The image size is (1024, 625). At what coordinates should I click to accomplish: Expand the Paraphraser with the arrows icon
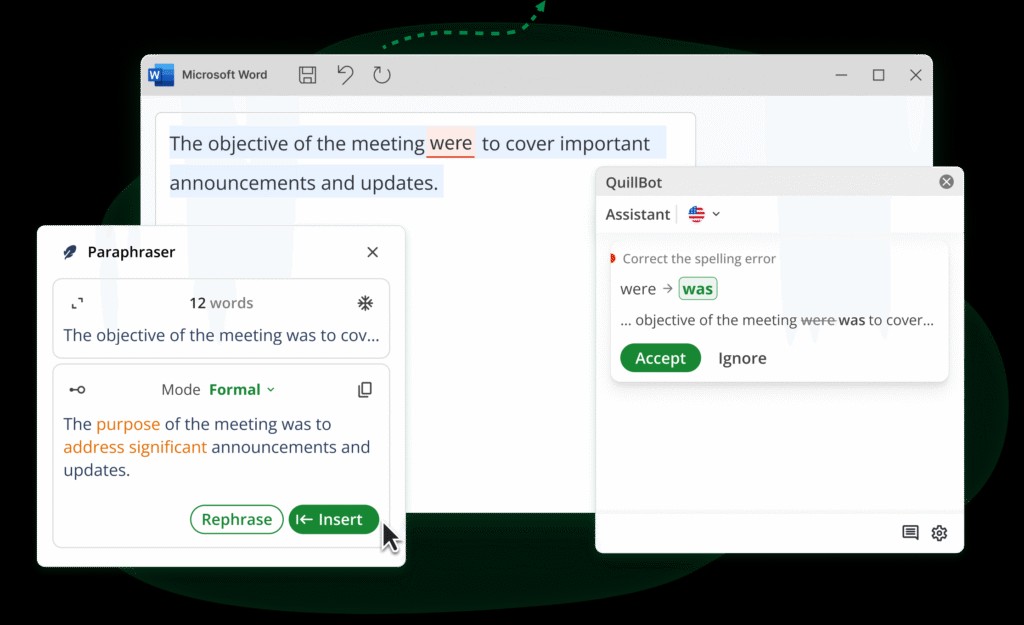(x=77, y=303)
